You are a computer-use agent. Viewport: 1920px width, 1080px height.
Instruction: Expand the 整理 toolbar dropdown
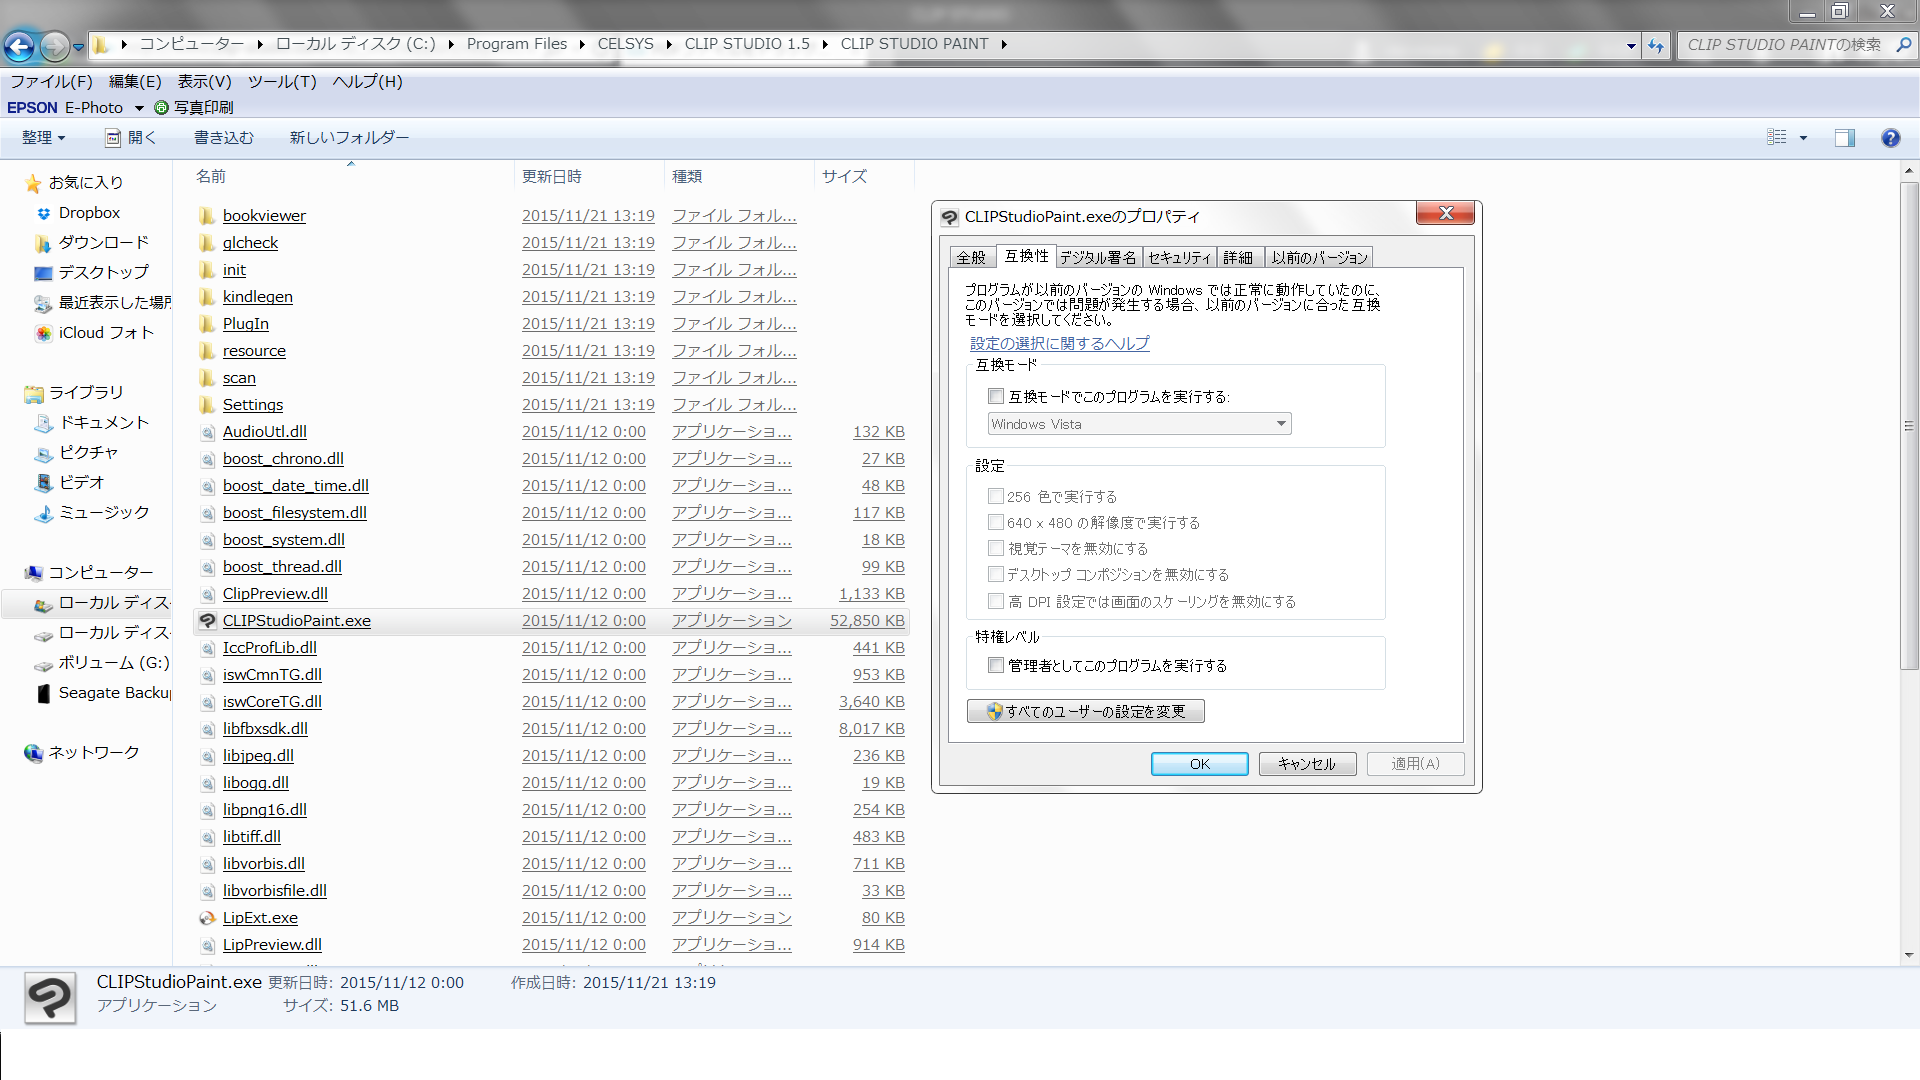pyautogui.click(x=43, y=138)
